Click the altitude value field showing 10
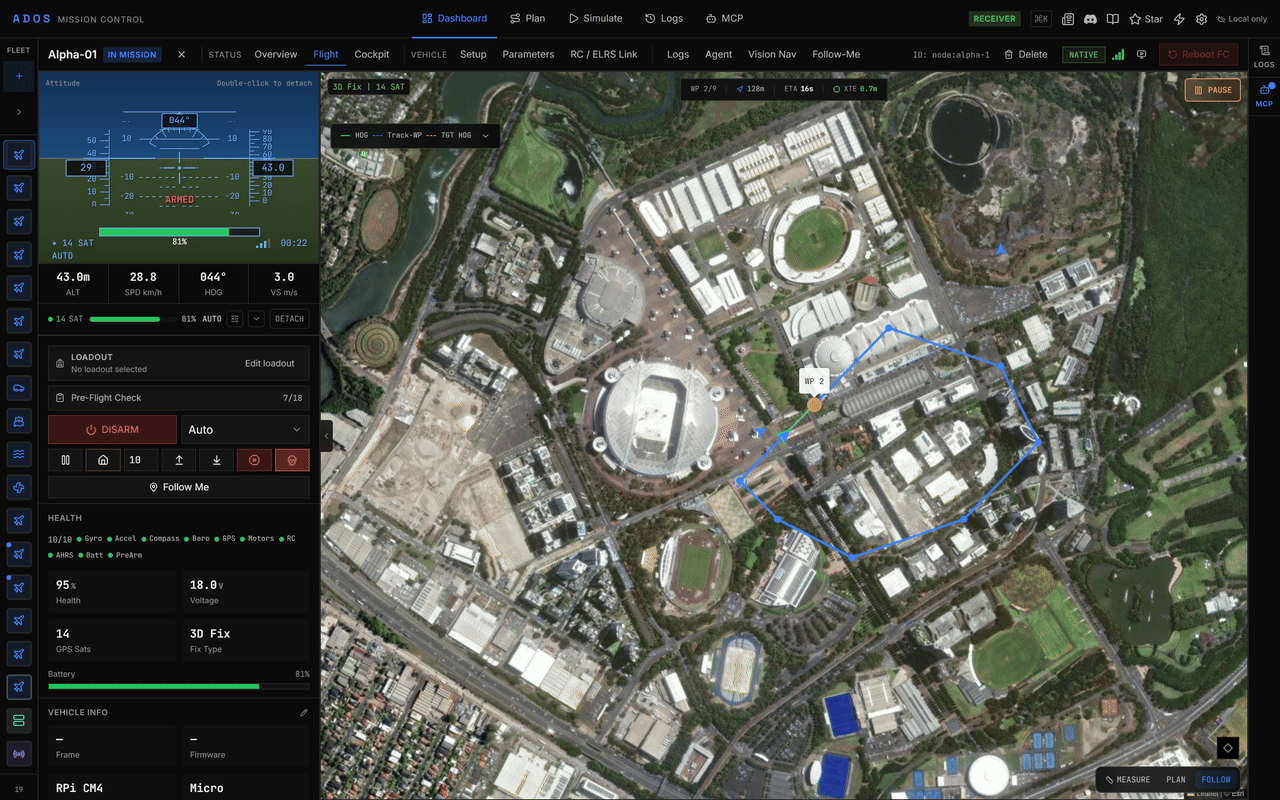1280x800 pixels. tap(141, 460)
